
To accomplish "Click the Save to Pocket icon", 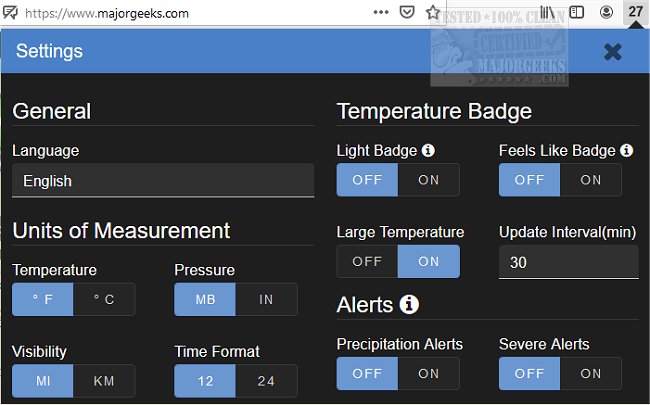I will [408, 13].
